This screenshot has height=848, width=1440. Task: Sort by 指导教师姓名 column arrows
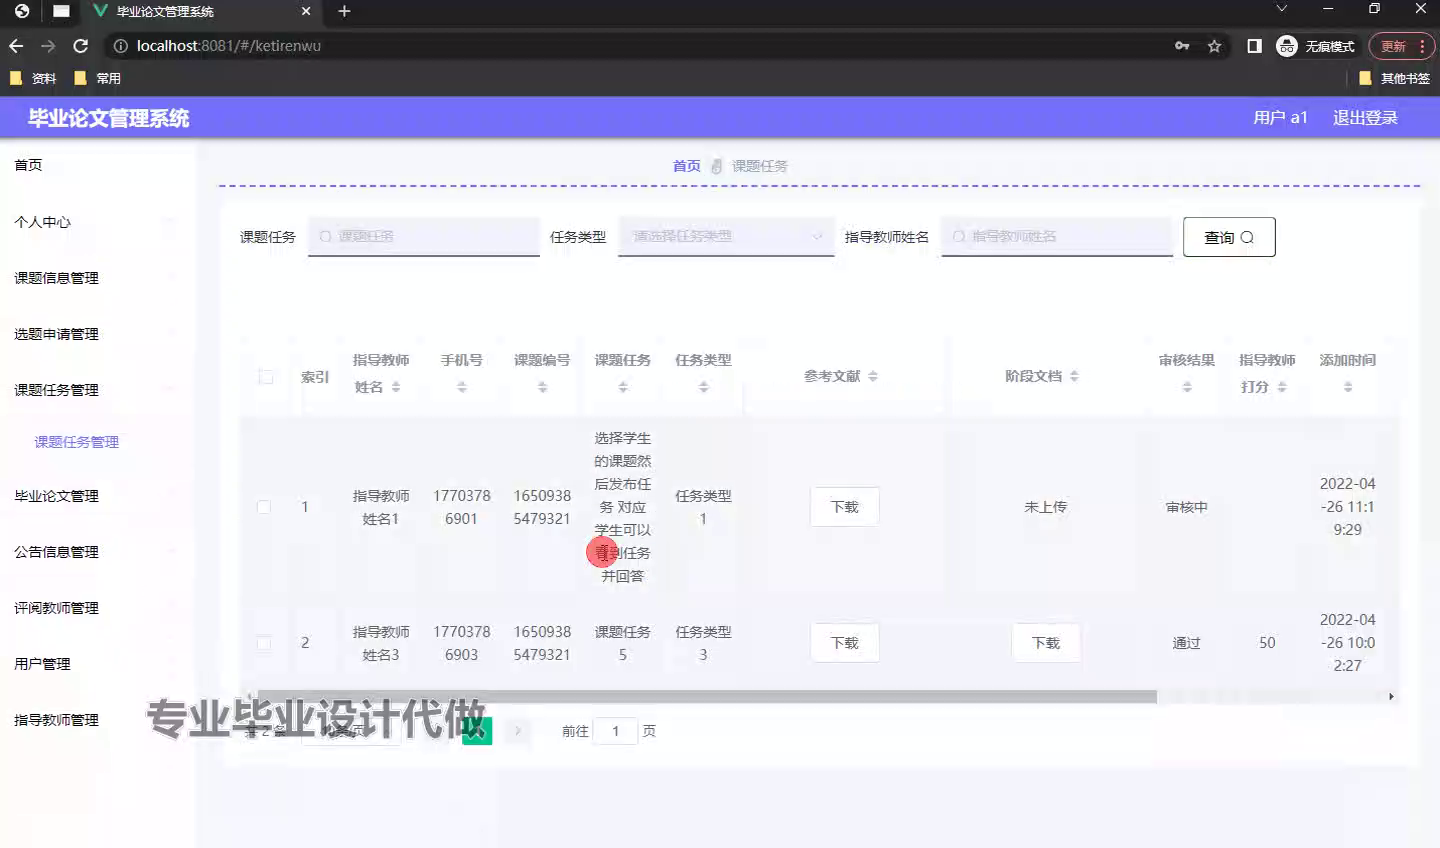(x=396, y=387)
